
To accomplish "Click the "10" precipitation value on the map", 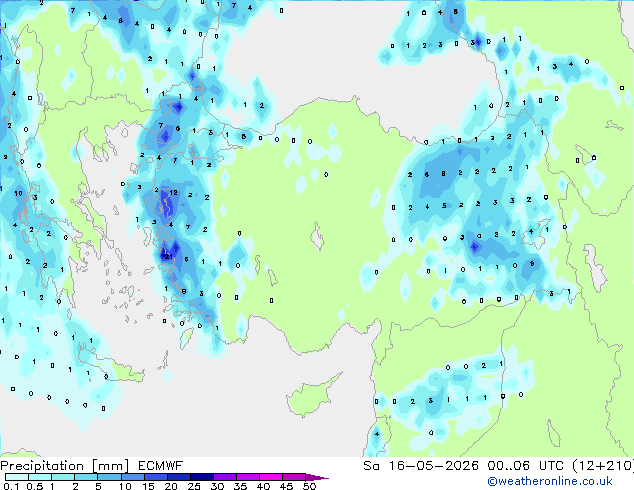I will point(19,193).
